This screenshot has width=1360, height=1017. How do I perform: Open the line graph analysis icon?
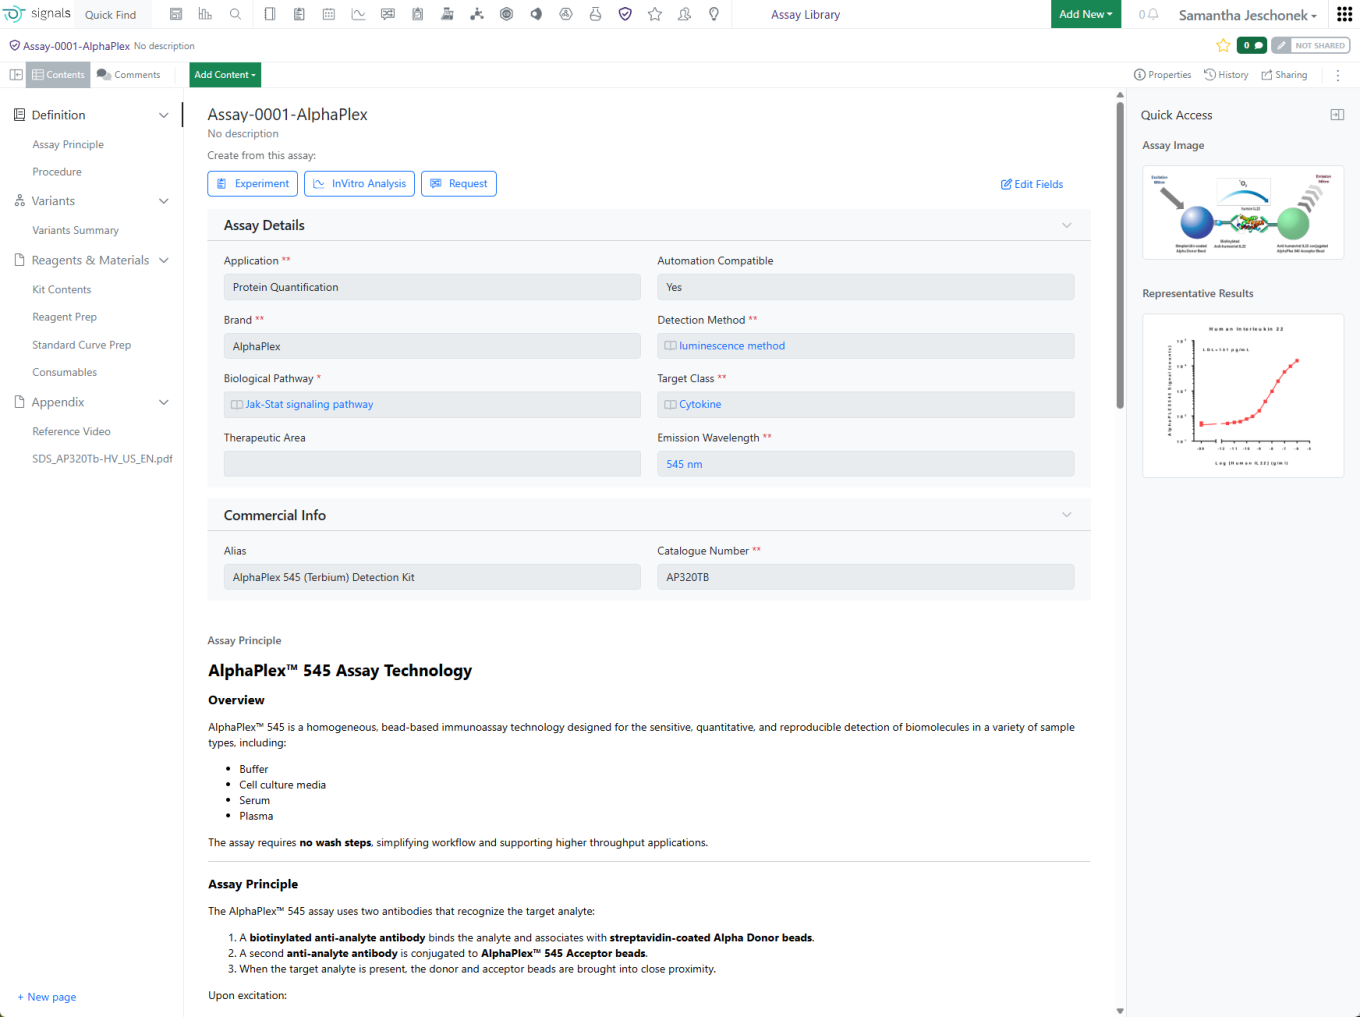[358, 14]
